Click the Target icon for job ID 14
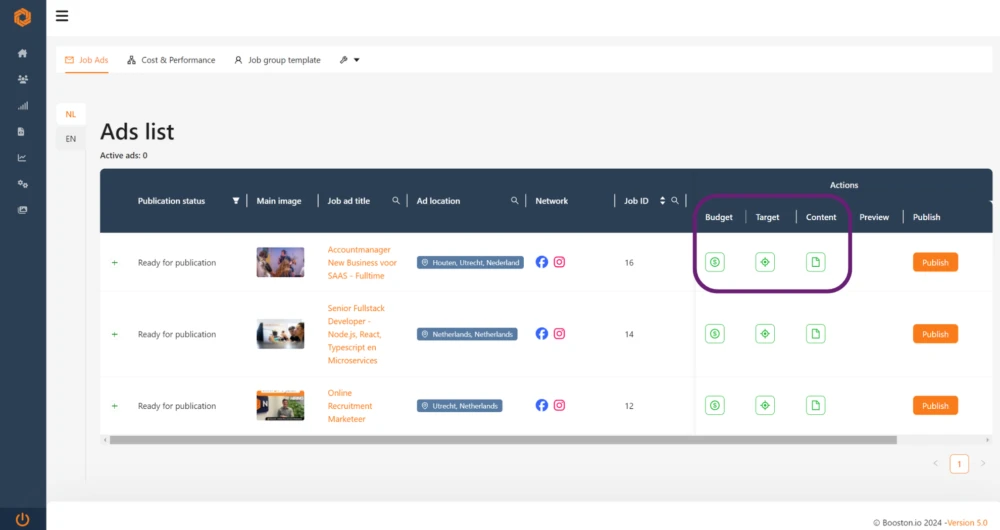The height and width of the screenshot is (530, 1000). tap(765, 334)
